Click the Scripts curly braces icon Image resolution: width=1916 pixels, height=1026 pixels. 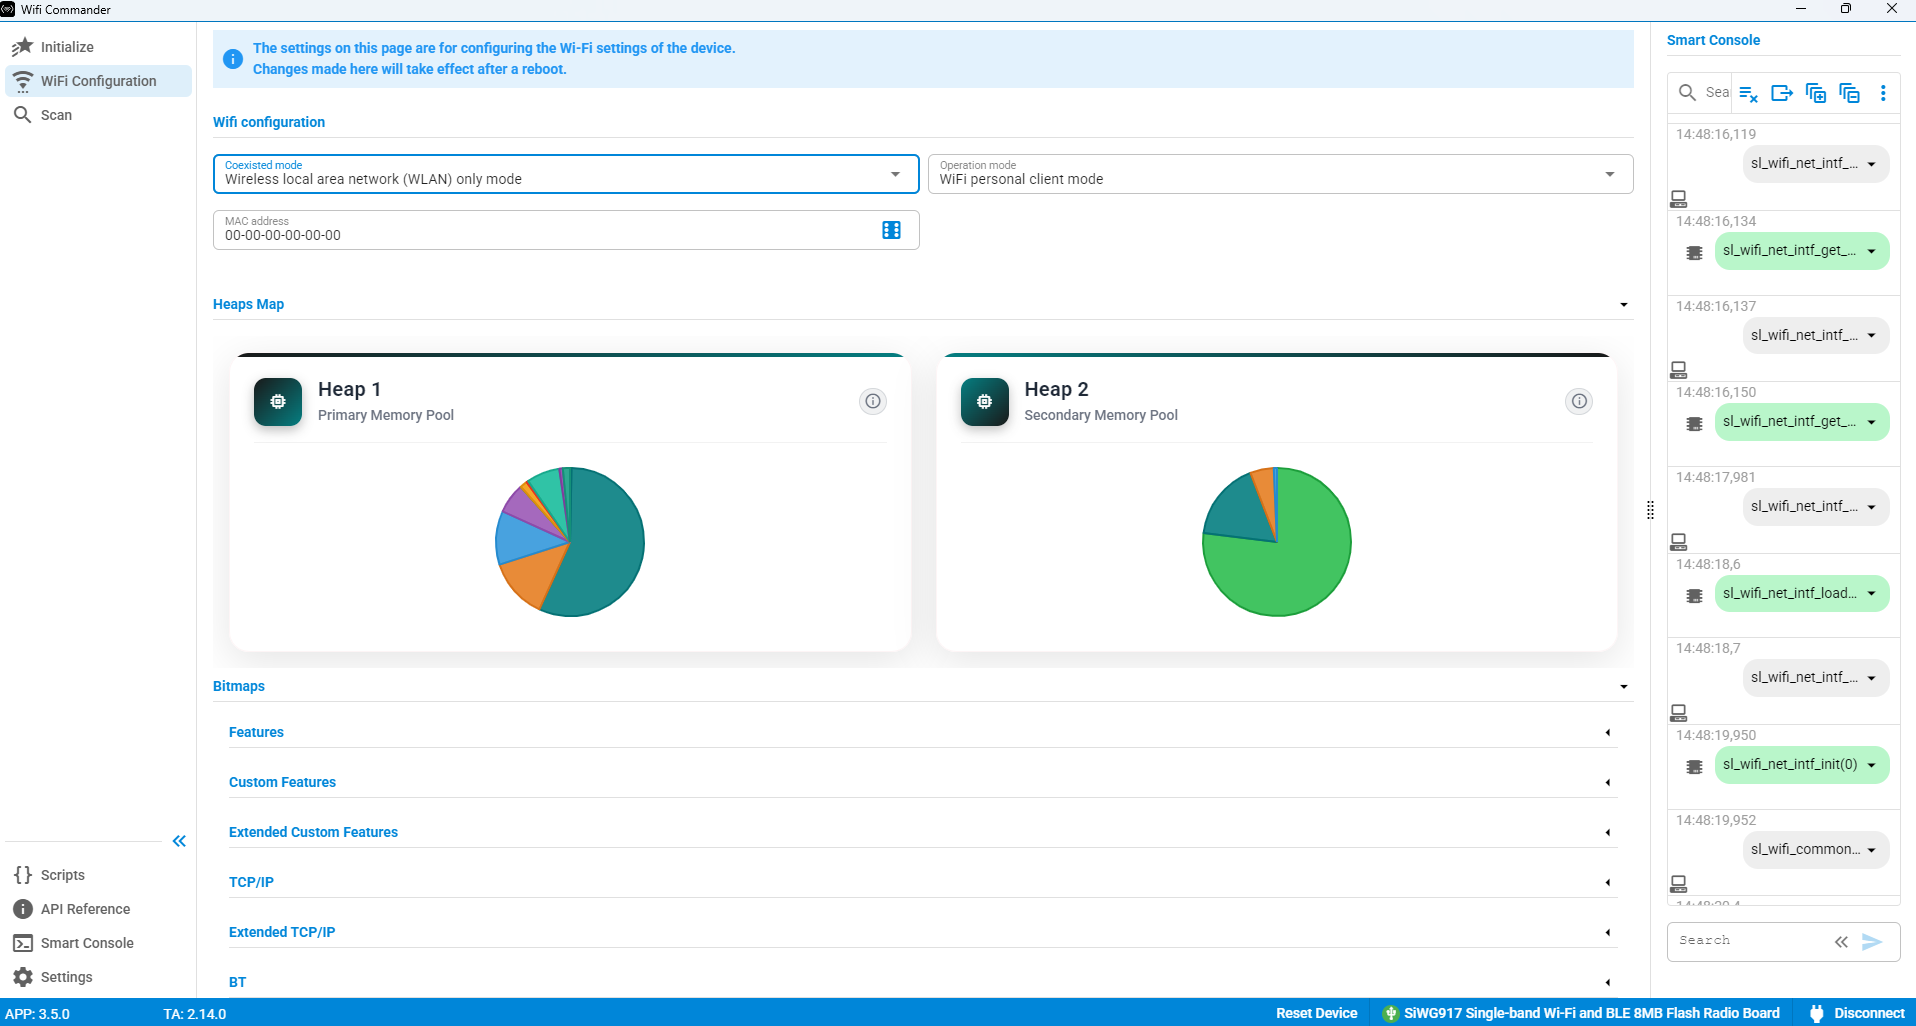point(23,875)
